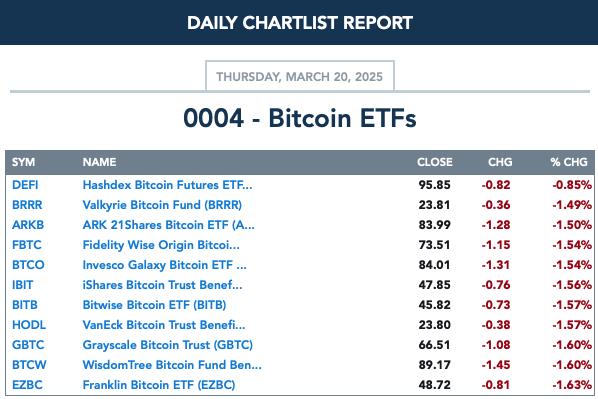The image size is (598, 399).
Task: Click the Thursday, March 20, 2025 date box
Action: [x=300, y=76]
